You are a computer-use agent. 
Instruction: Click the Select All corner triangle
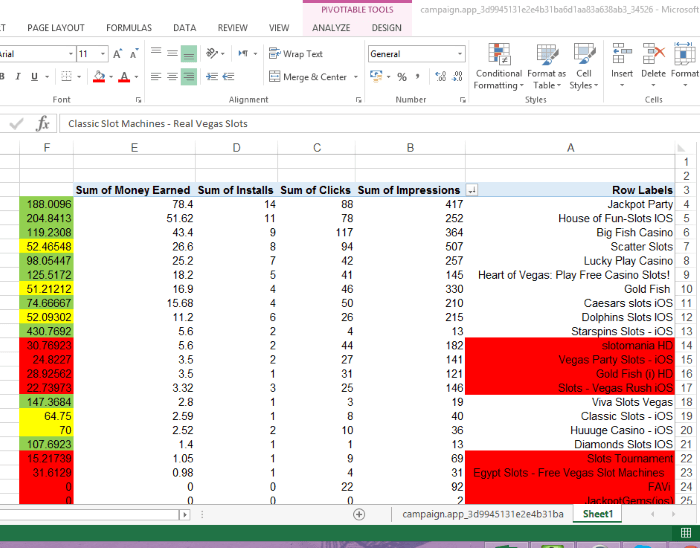681,148
